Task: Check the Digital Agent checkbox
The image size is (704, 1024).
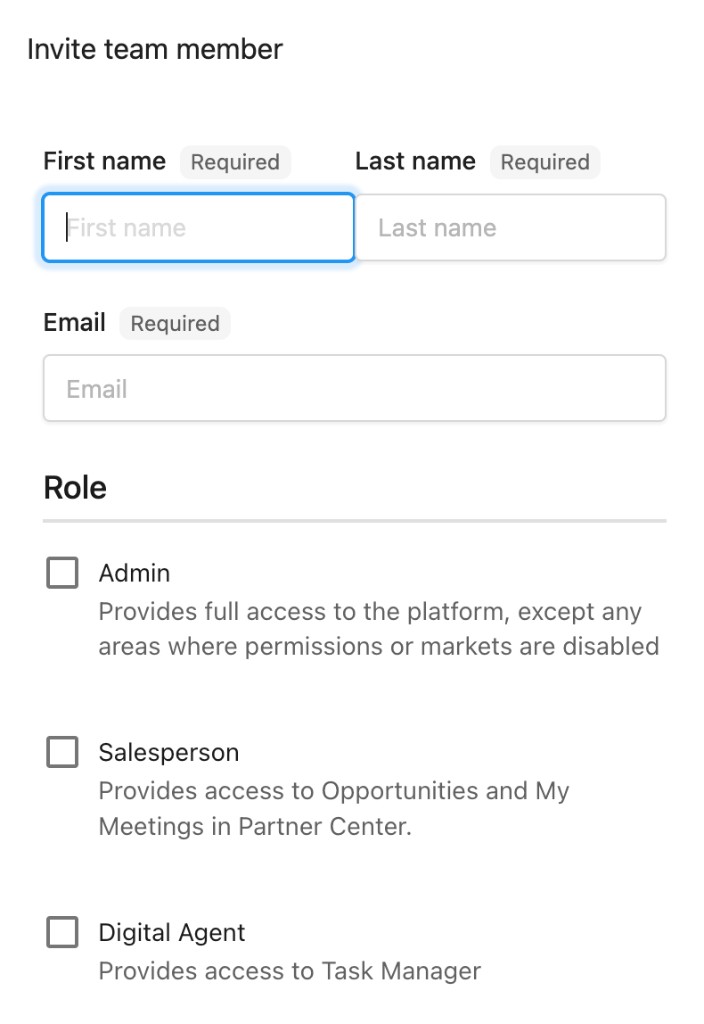Action: pos(62,932)
